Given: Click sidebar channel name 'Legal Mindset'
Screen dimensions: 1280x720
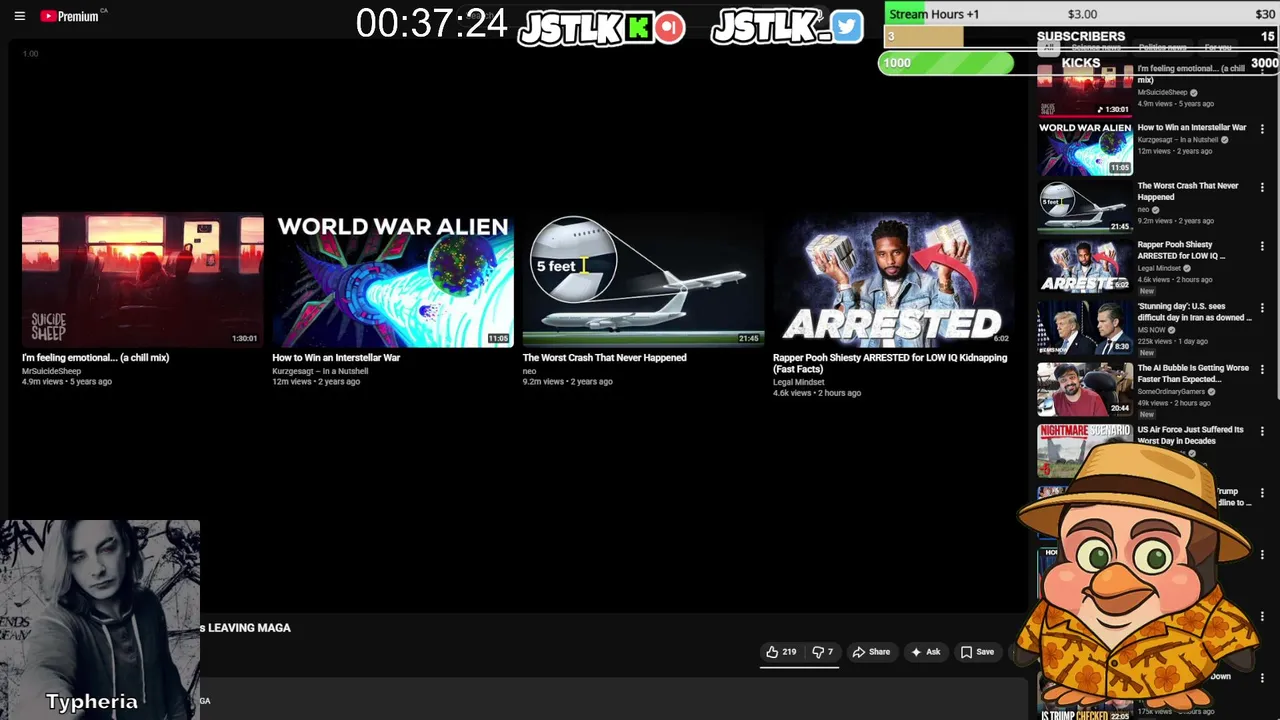Looking at the screenshot, I should click(x=1160, y=269).
